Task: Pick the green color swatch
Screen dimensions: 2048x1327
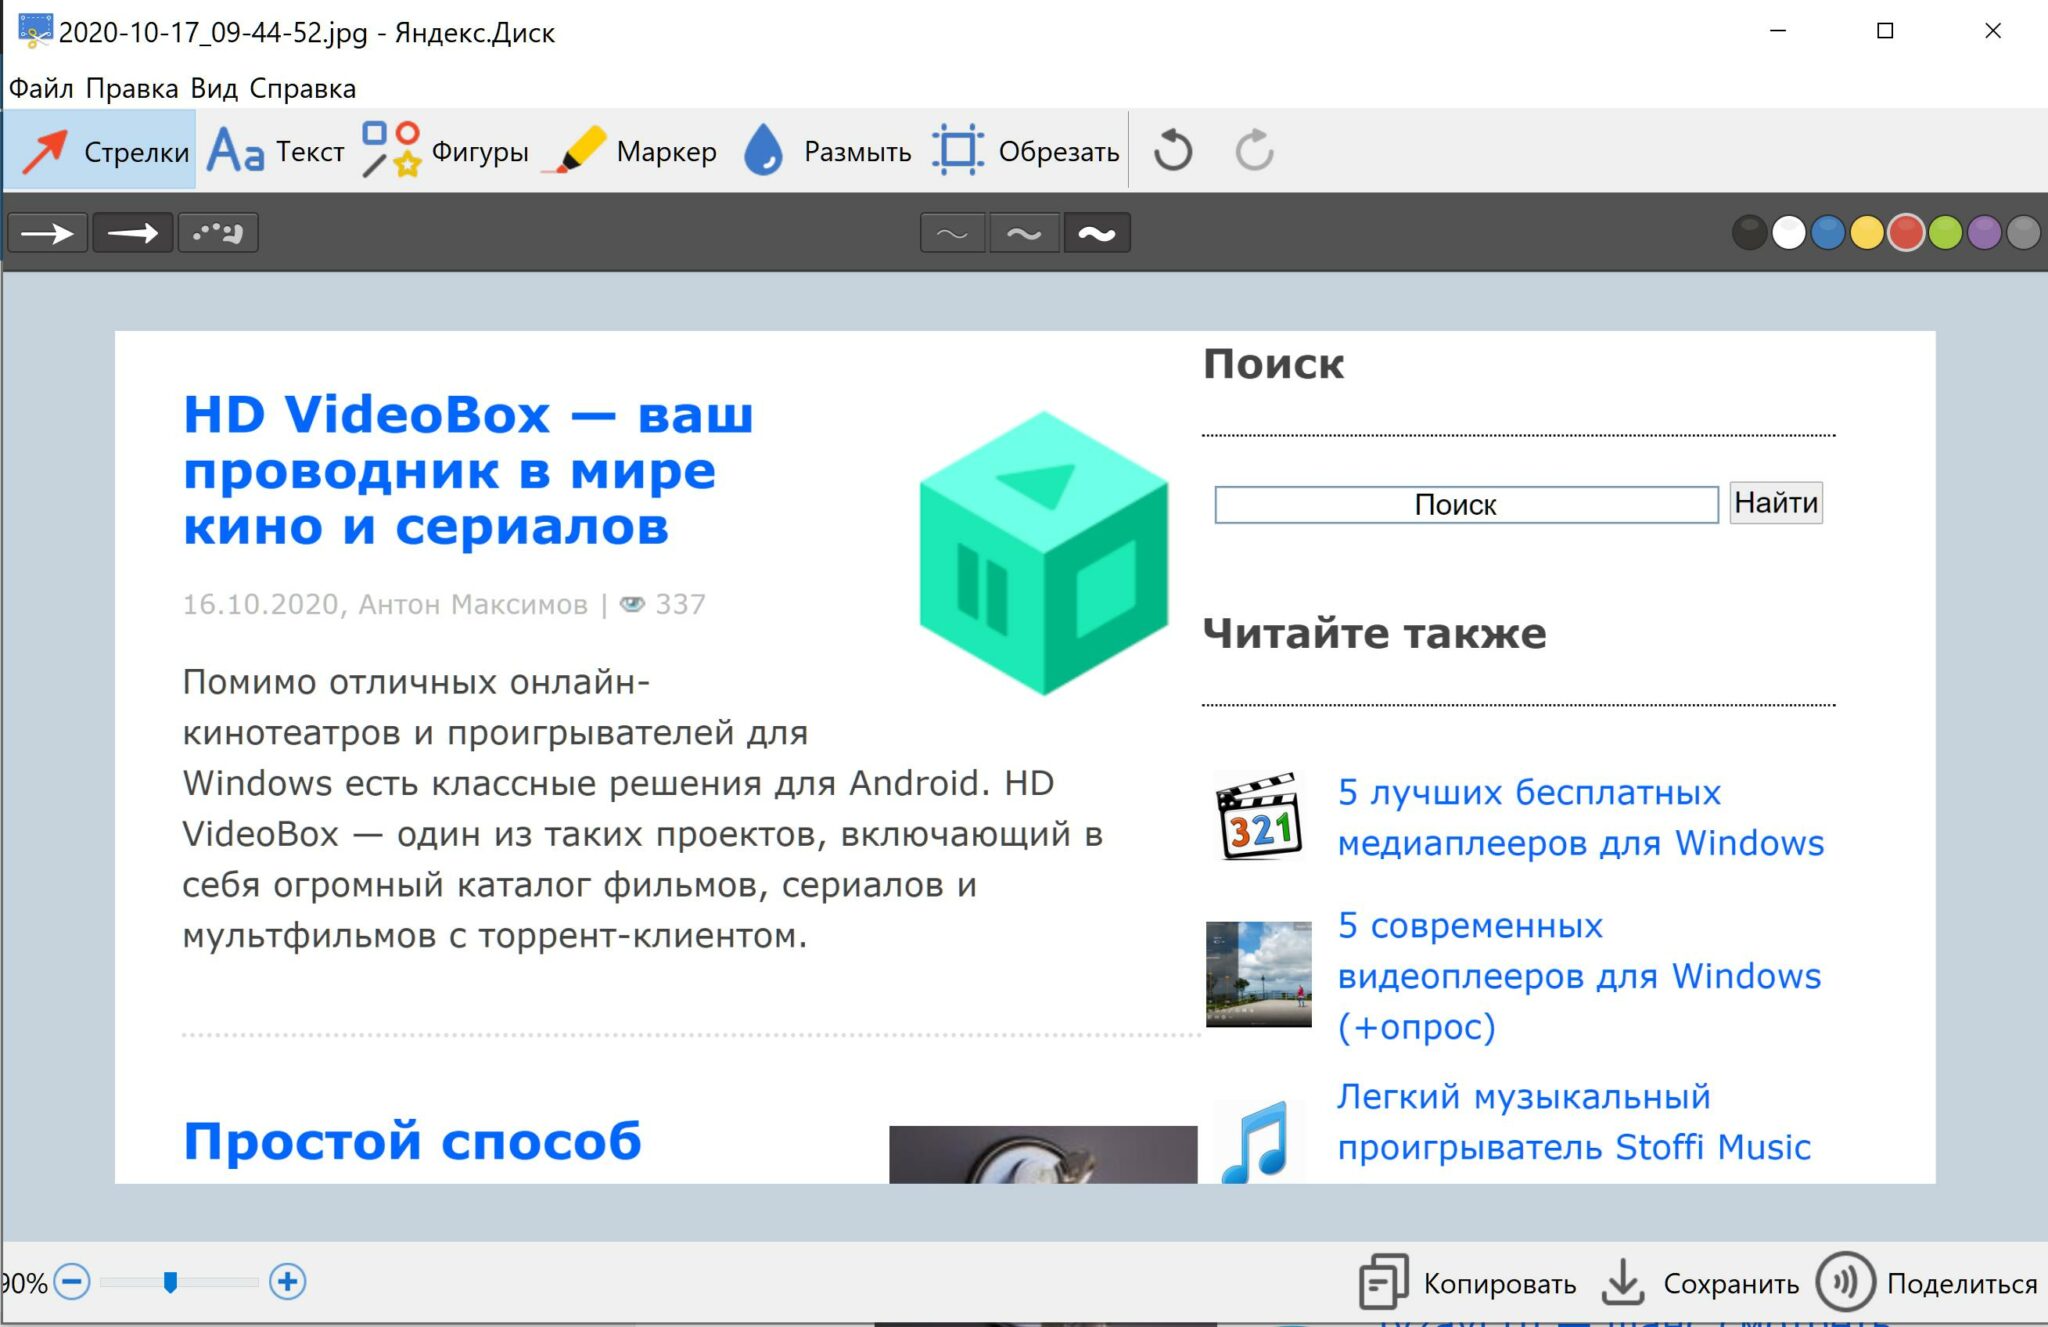Action: (x=1945, y=233)
